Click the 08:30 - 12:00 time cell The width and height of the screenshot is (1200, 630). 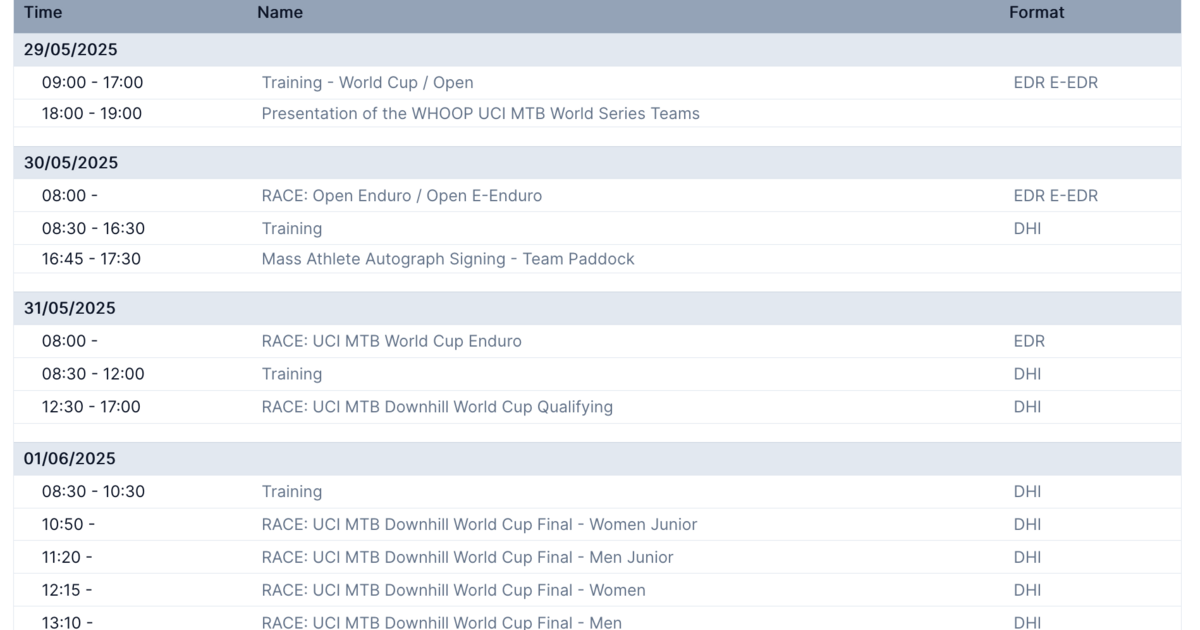point(93,374)
